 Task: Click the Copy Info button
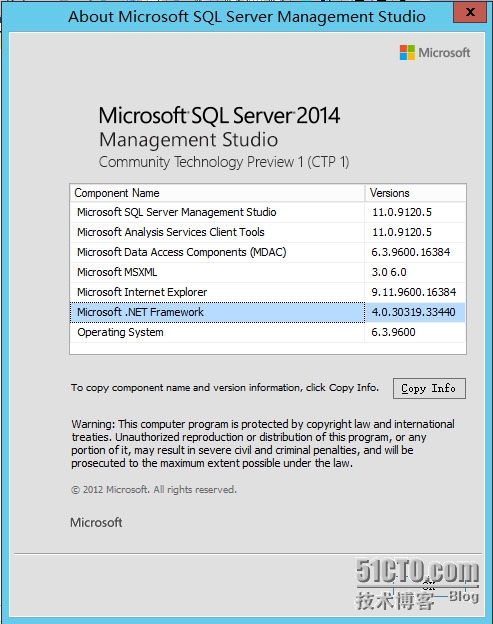[429, 388]
